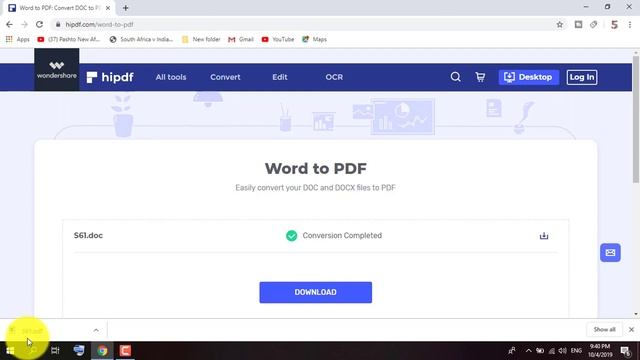Open the Edit menu

click(280, 77)
